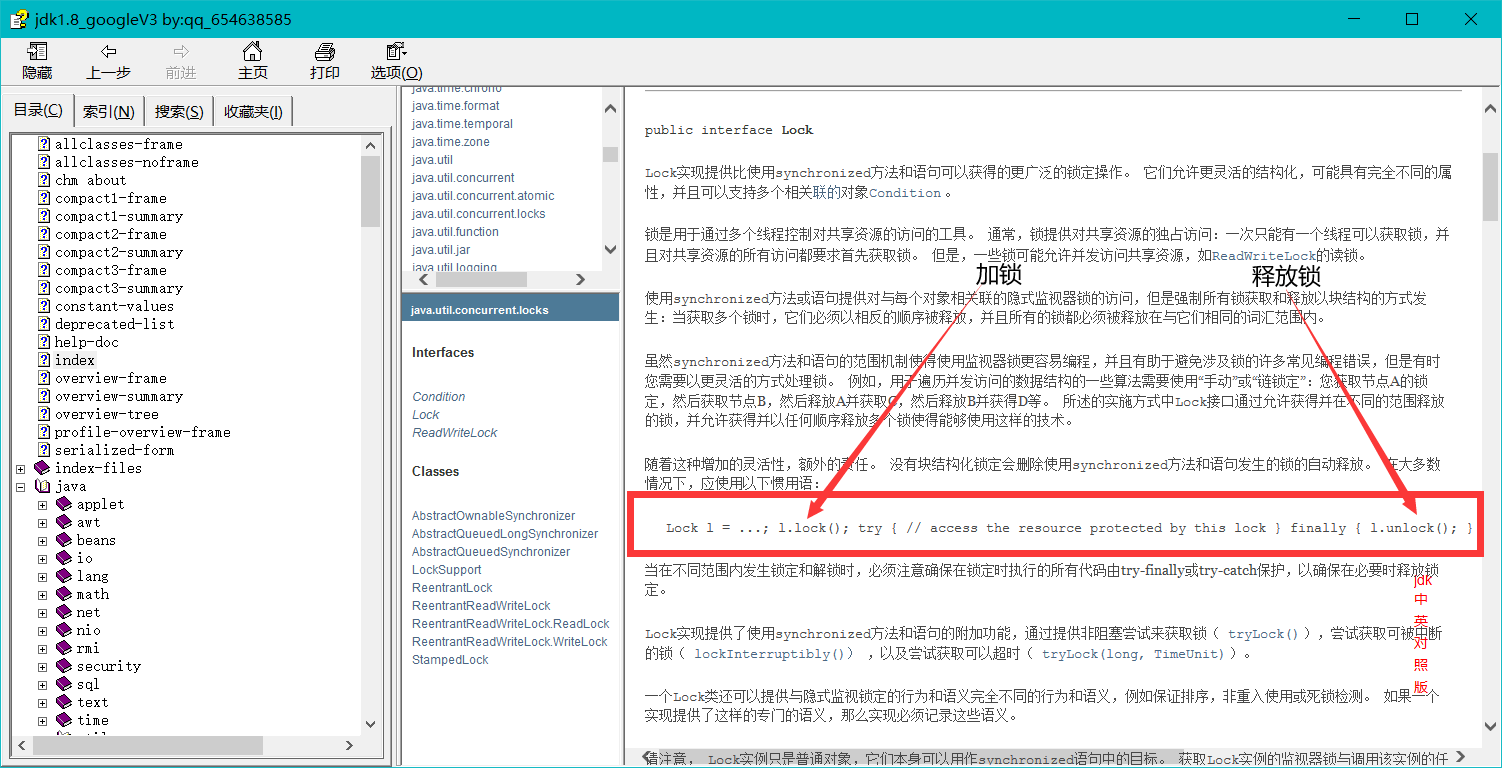
Task: Select the compact2-summary tree item
Action: click(x=119, y=252)
